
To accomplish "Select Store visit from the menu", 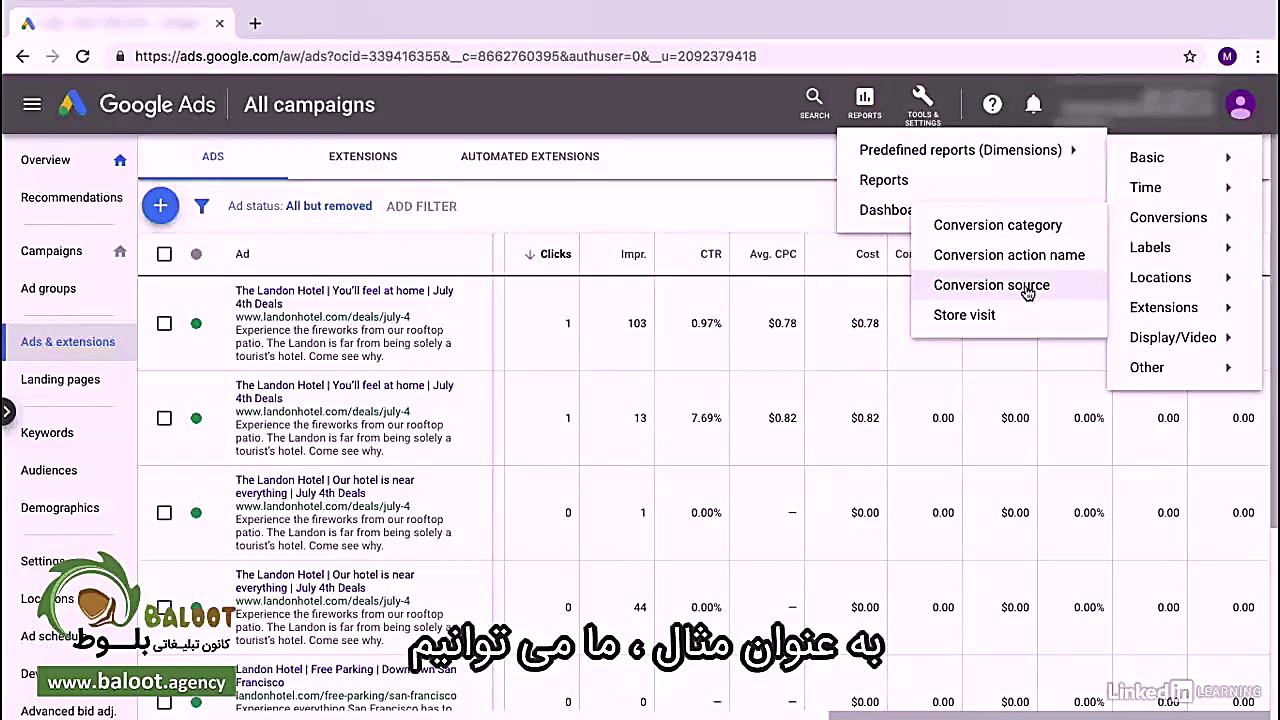I will [964, 315].
